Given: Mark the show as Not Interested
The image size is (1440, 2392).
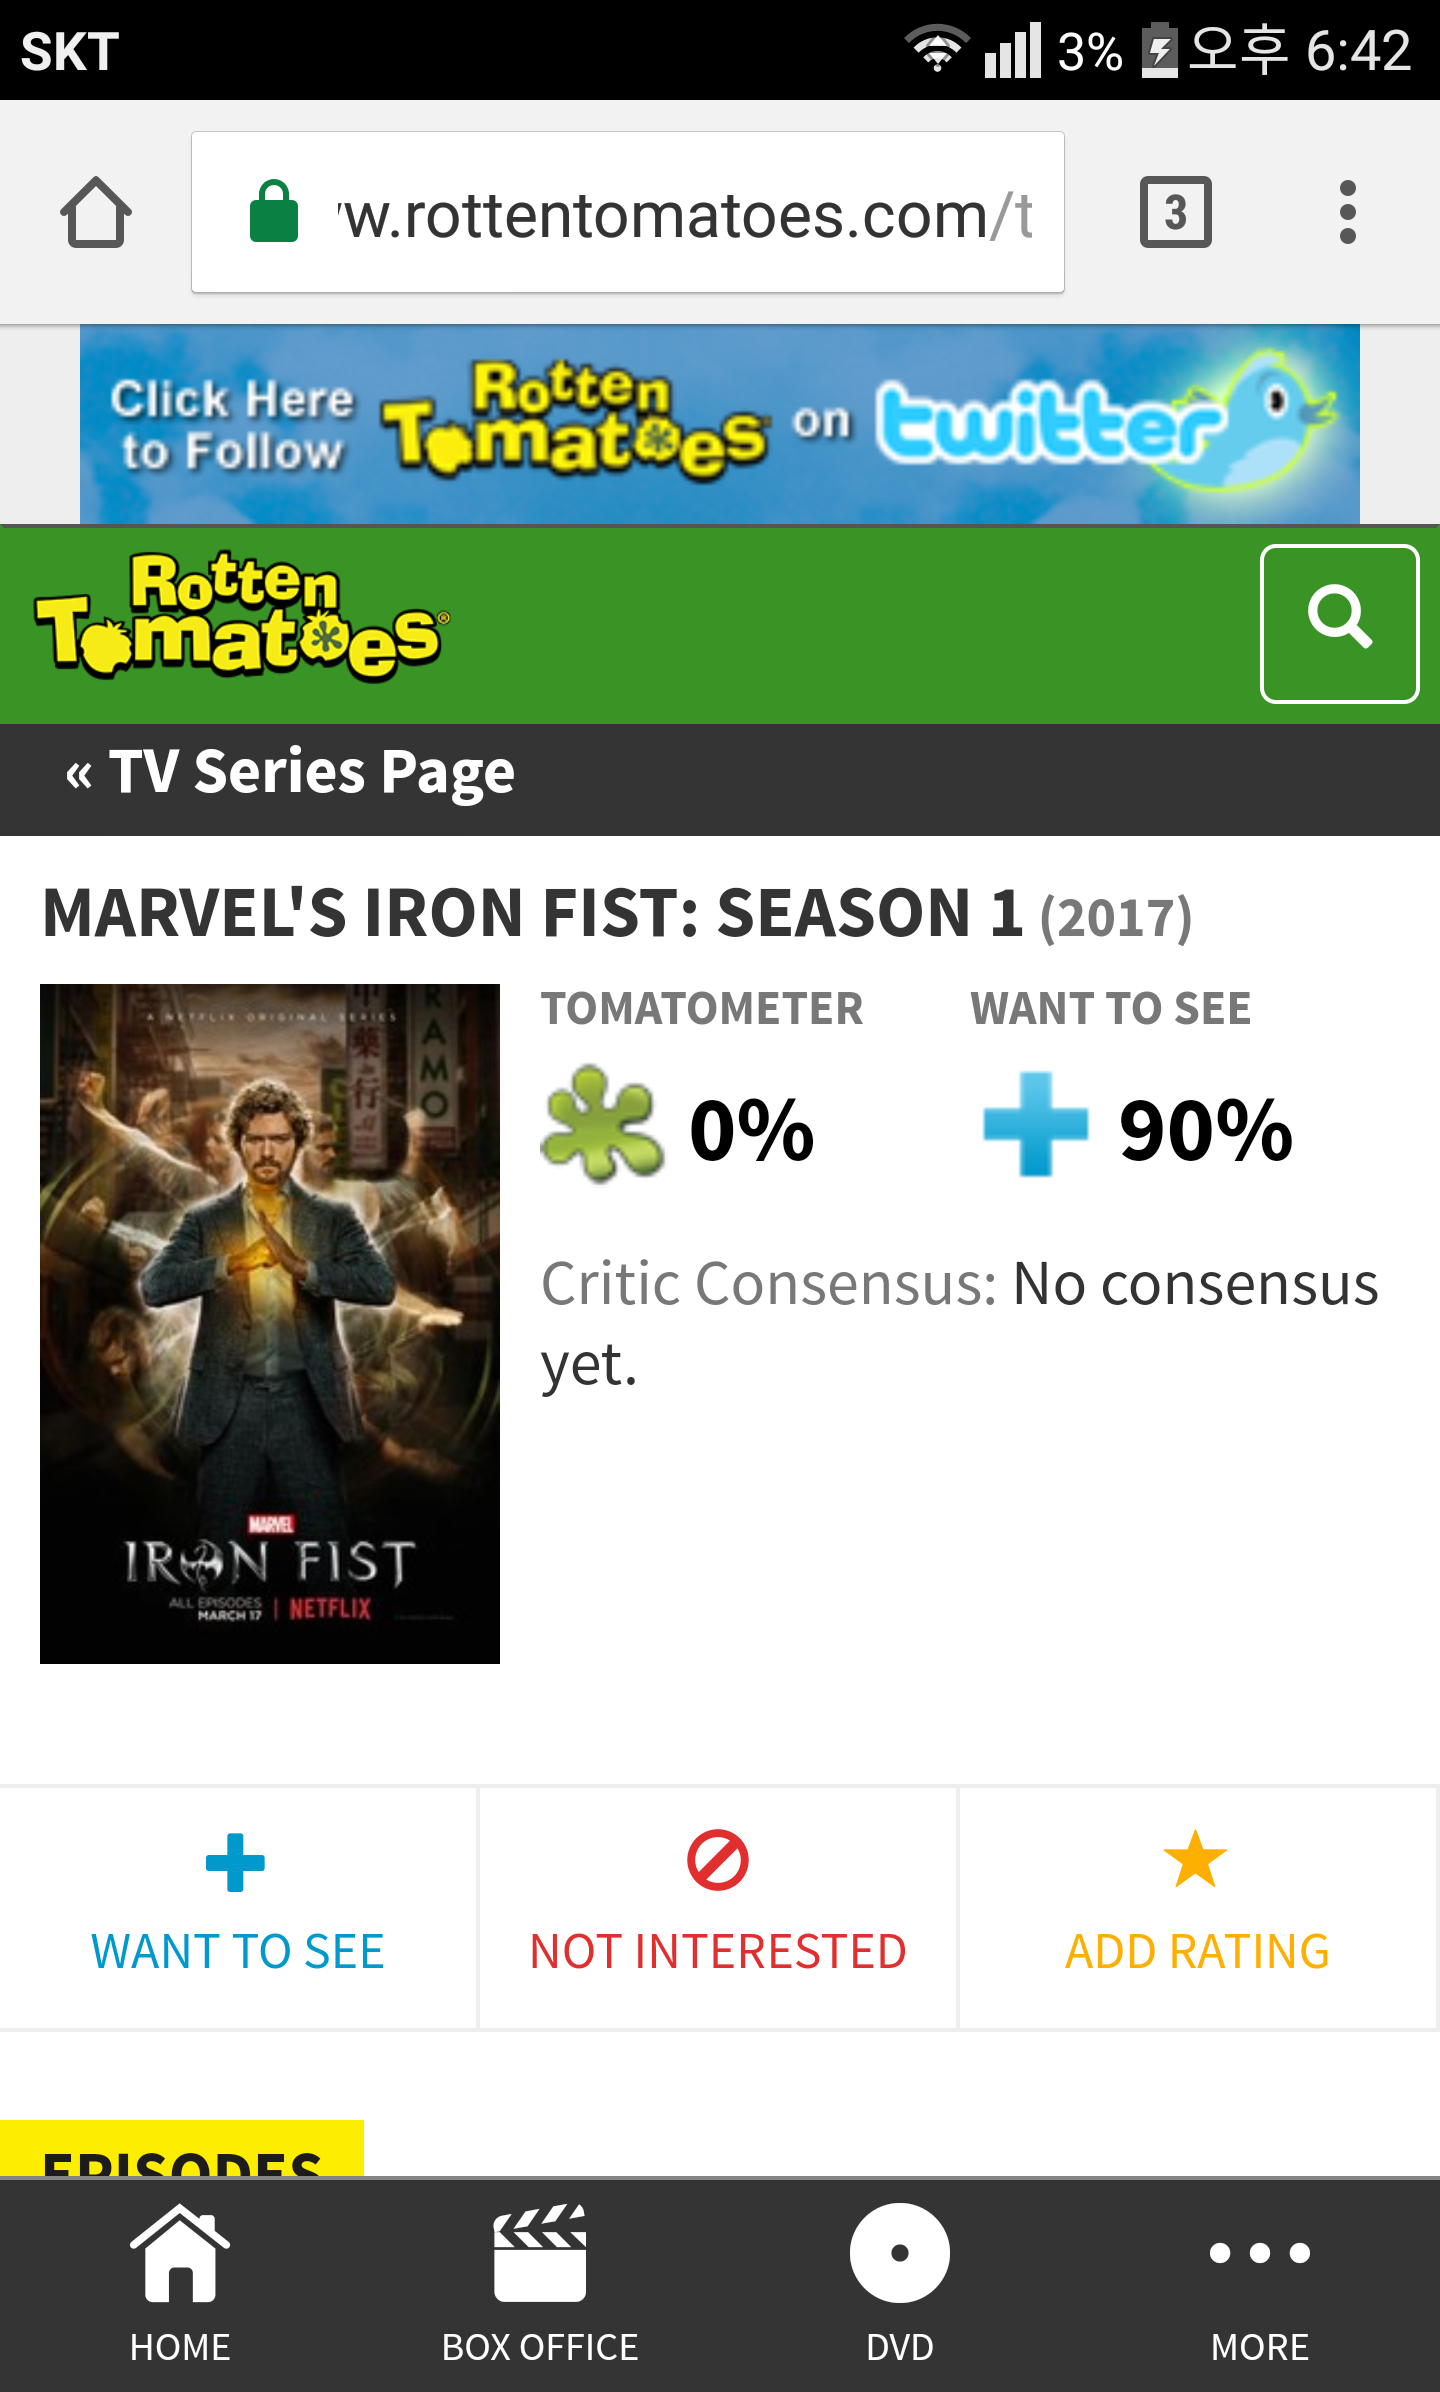Looking at the screenshot, I should tap(718, 1907).
